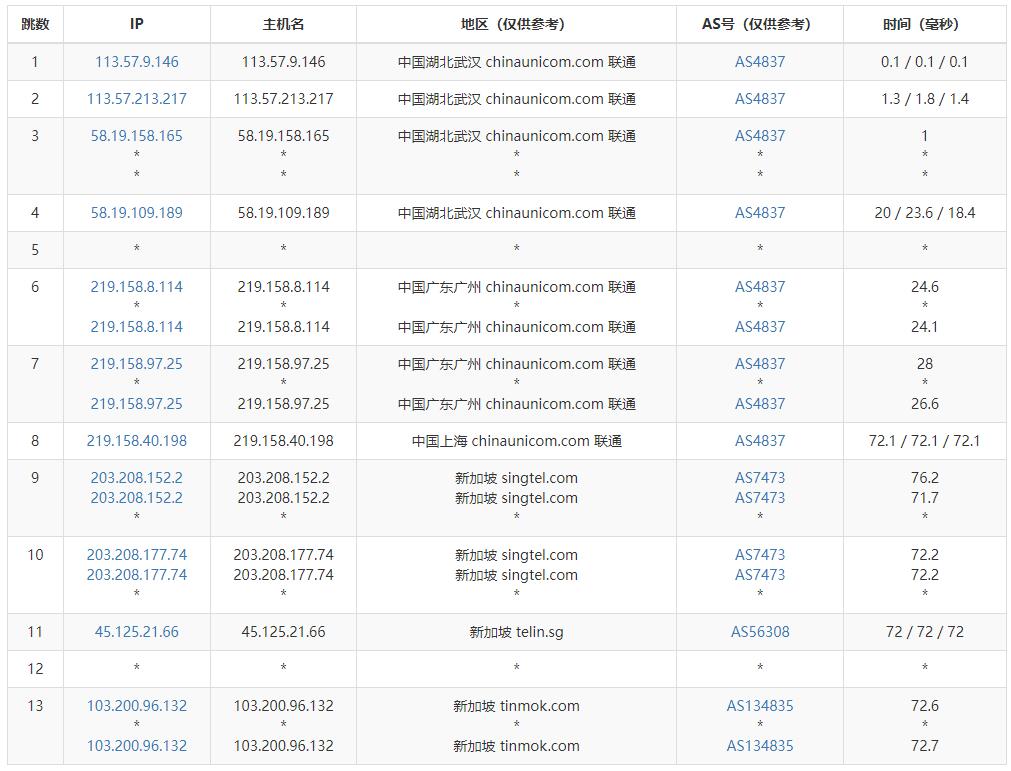Open IP link 219.158.97.25 beside 26.6 time
The height and width of the screenshot is (771, 1011).
(x=137, y=404)
